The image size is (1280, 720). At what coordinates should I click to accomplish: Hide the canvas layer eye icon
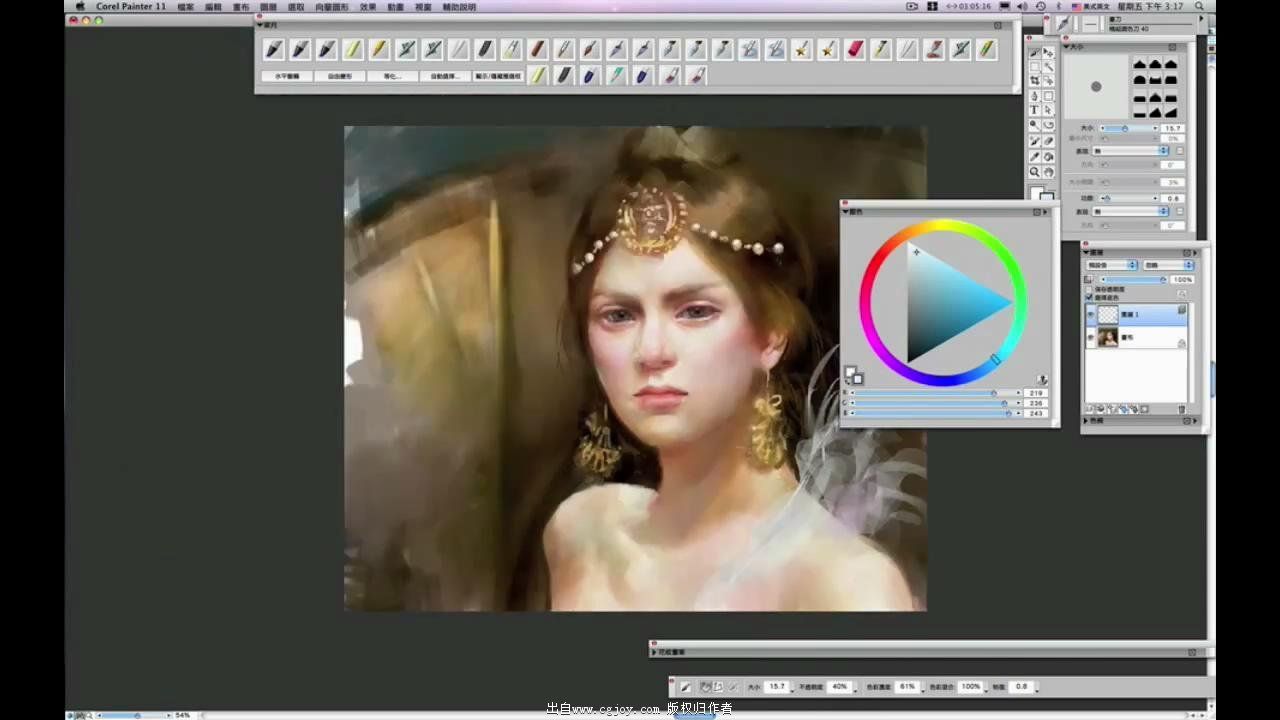pos(1092,338)
